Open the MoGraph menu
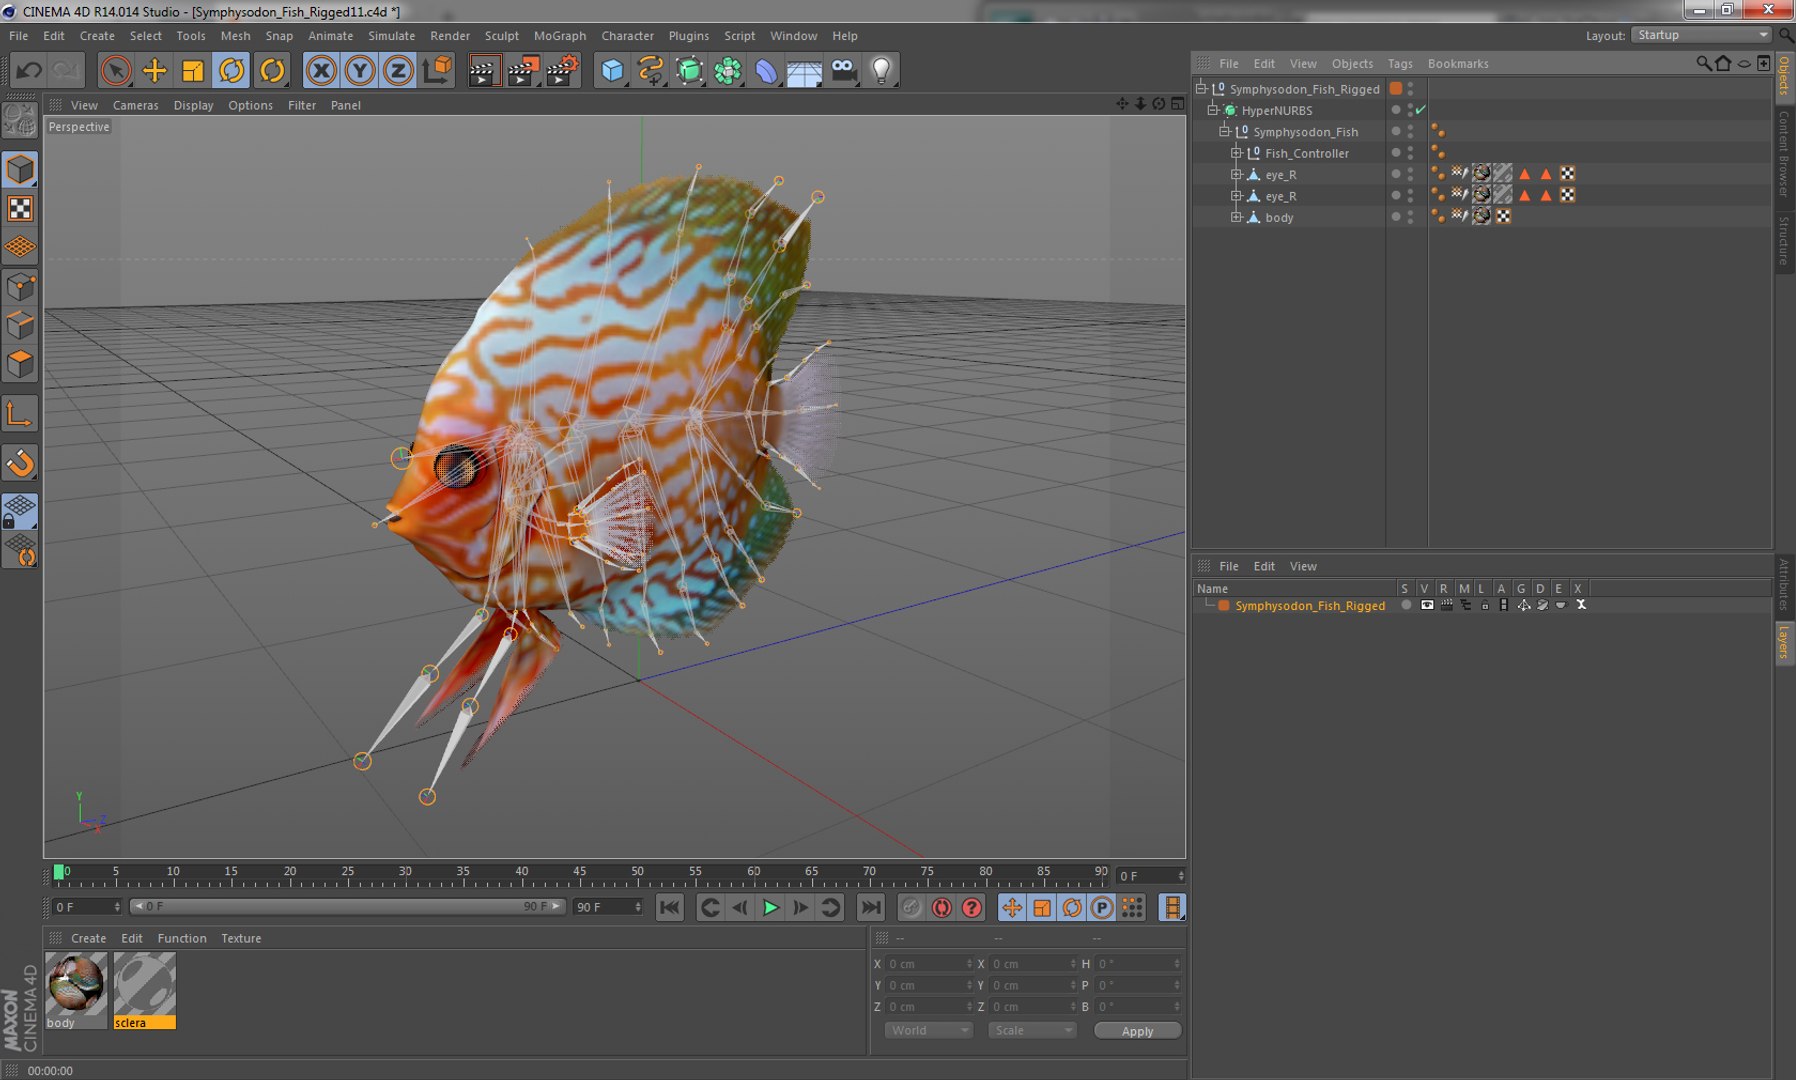This screenshot has height=1080, width=1796. pyautogui.click(x=559, y=35)
